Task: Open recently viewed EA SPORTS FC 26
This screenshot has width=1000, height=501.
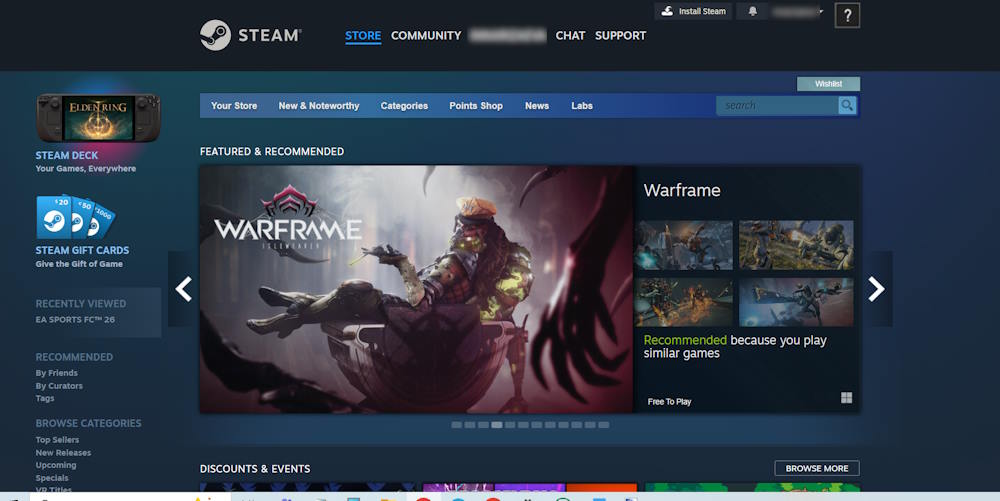Action: point(75,319)
